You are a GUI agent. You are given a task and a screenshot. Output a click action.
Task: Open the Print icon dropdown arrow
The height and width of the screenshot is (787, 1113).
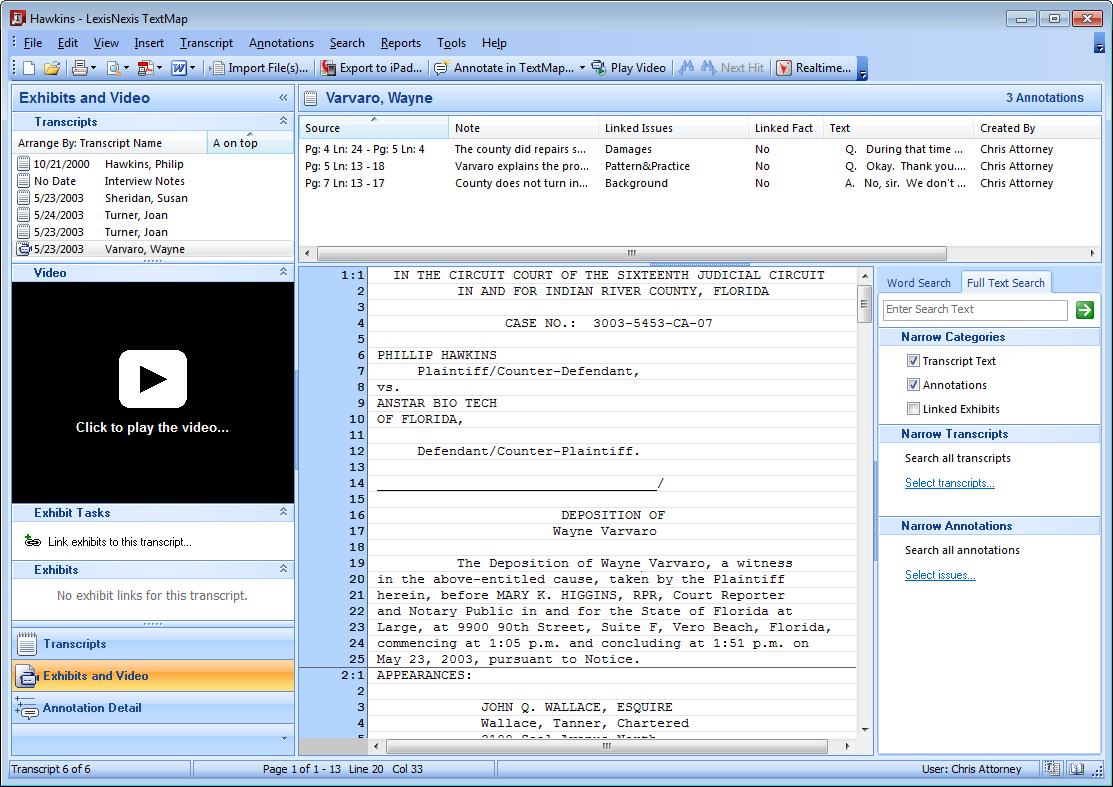click(93, 68)
